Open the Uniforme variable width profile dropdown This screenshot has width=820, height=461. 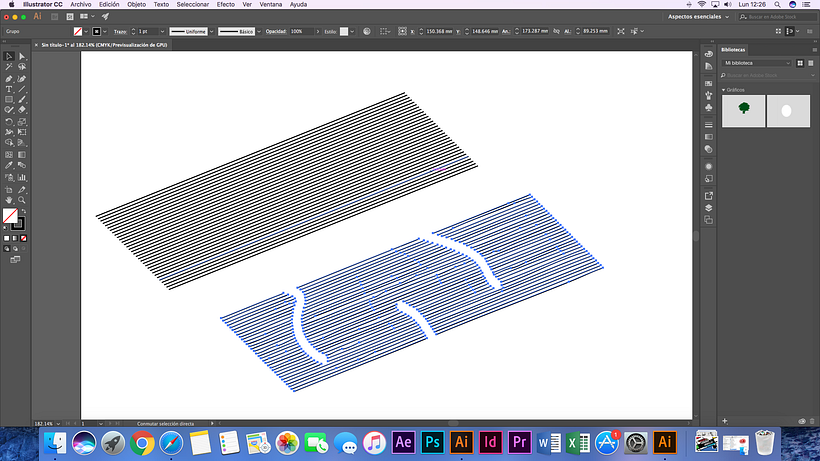pos(211,31)
